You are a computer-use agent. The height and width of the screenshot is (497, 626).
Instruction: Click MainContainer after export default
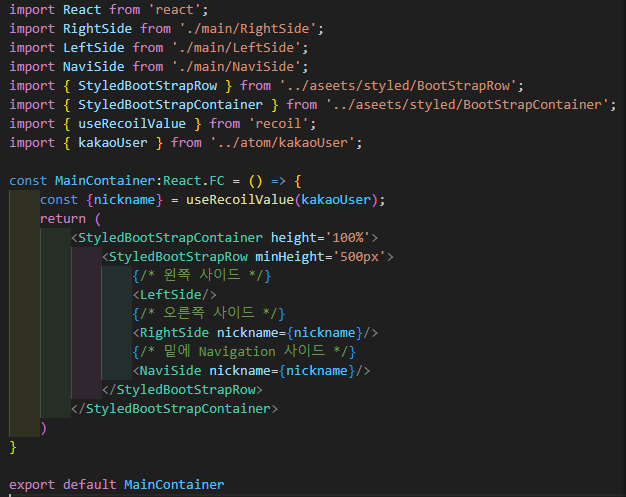click(x=174, y=485)
